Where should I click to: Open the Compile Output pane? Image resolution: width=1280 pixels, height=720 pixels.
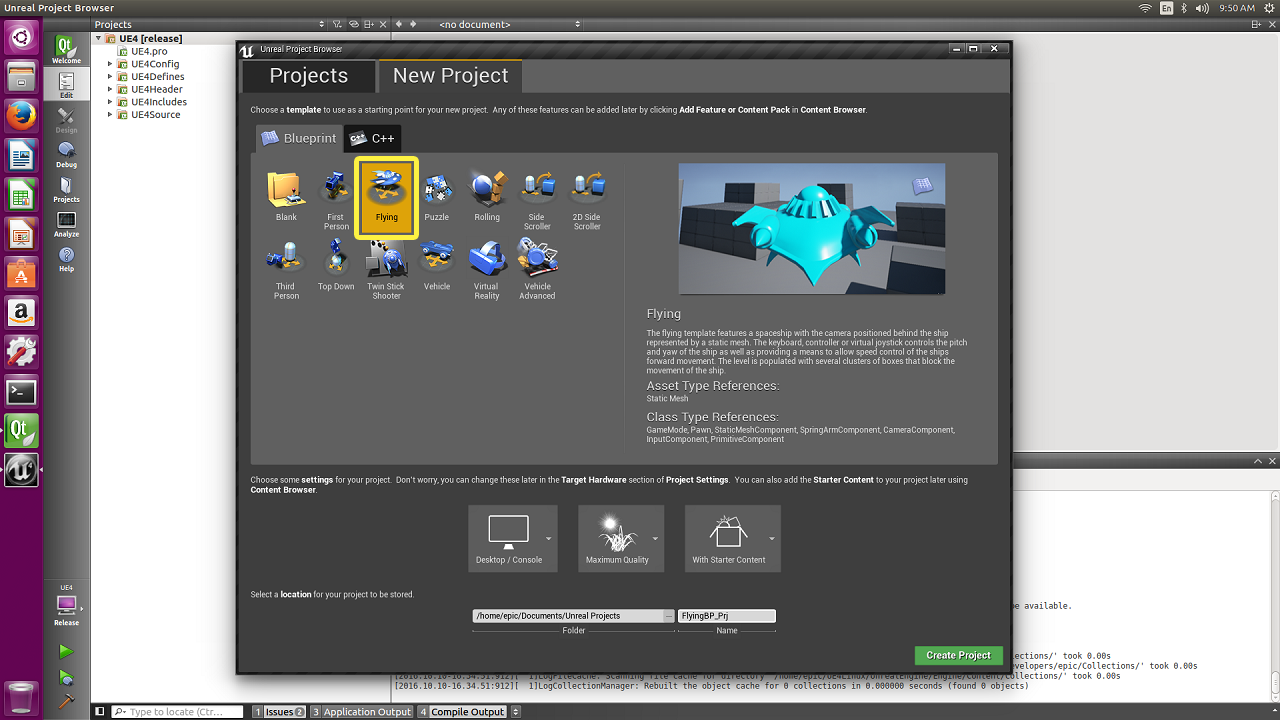coord(462,712)
